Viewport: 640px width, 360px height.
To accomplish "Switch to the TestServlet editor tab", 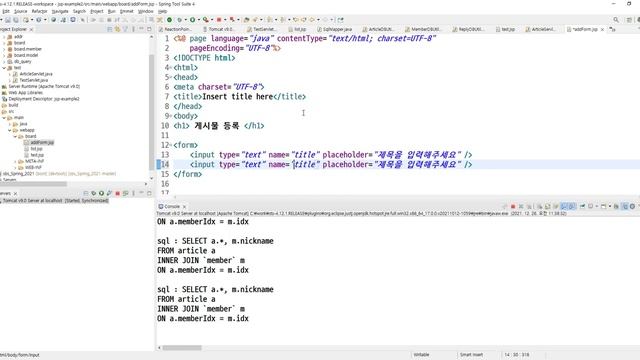I will coord(262,29).
